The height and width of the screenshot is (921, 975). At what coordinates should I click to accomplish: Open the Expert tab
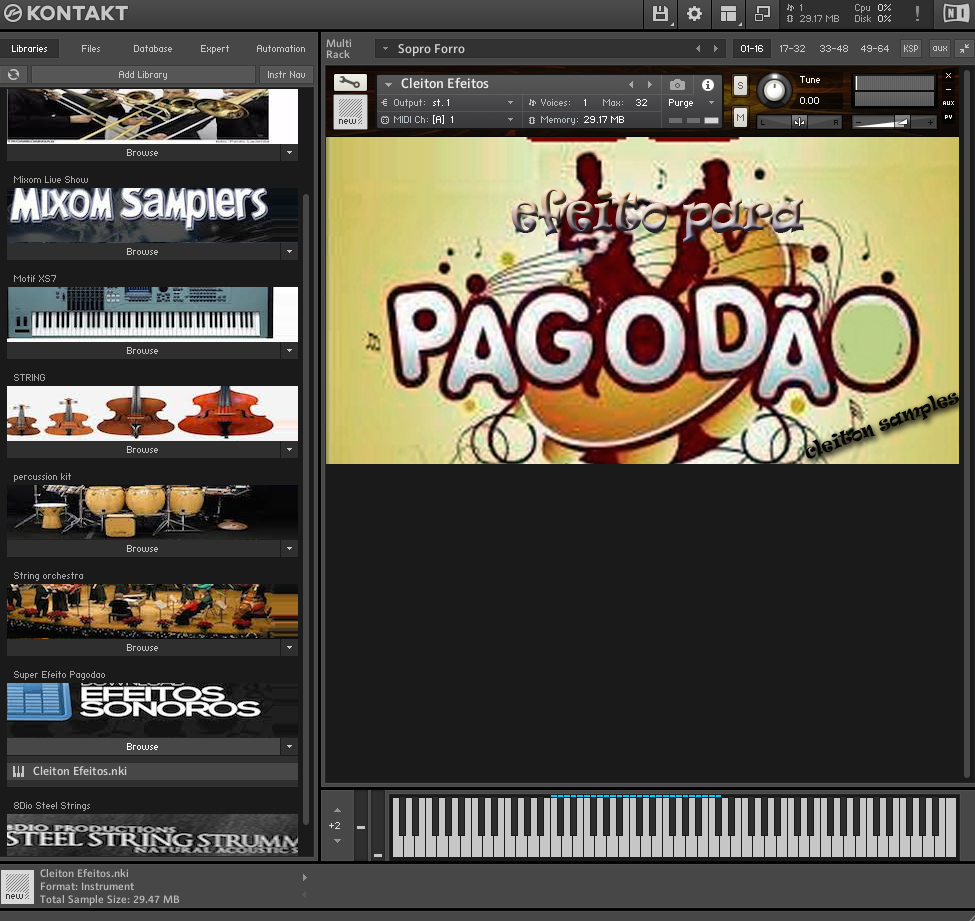point(215,49)
